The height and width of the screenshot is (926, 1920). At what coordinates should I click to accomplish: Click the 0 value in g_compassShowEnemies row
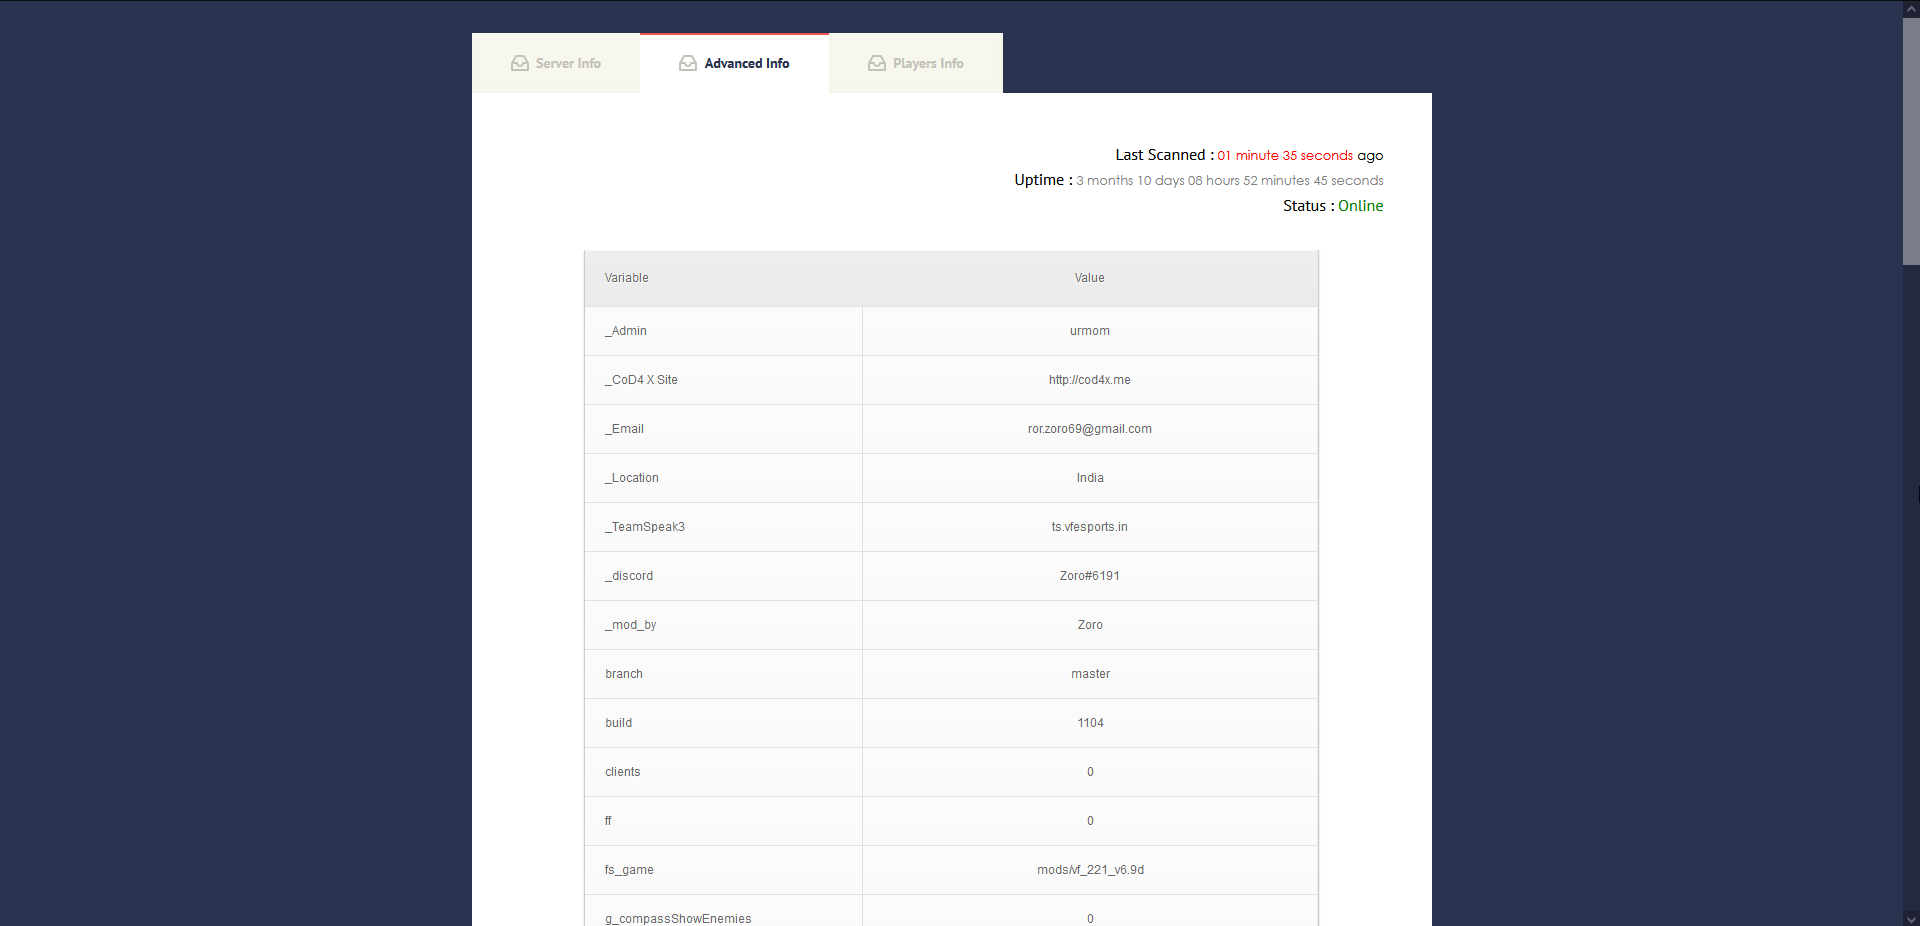(1090, 919)
